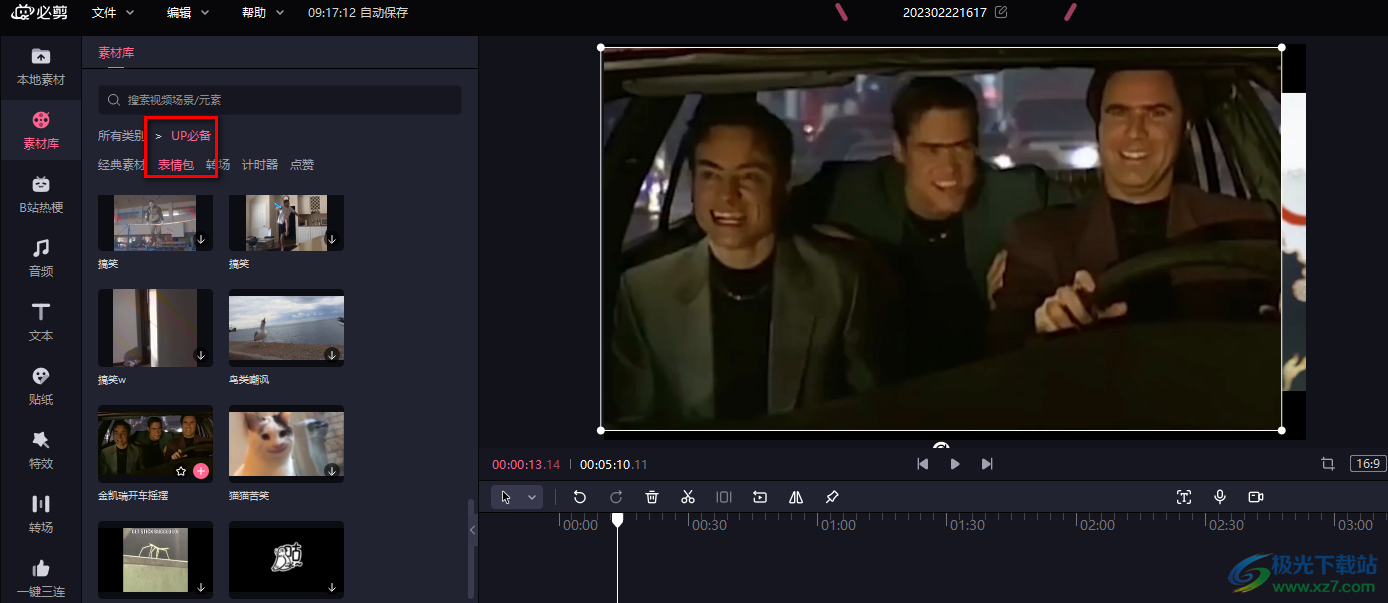The width and height of the screenshot is (1388, 603).
Task: Click the redo arrow in timeline toolbar
Action: [x=616, y=497]
